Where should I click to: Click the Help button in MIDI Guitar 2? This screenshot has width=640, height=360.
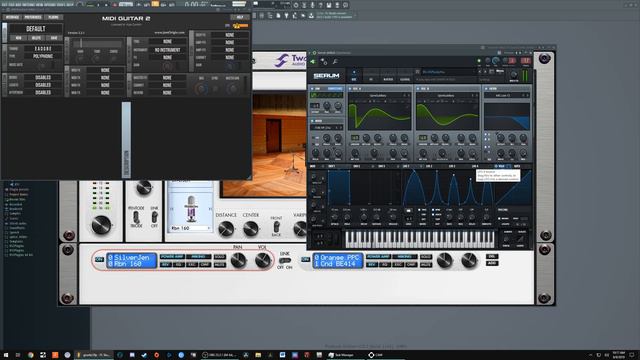pos(240,17)
